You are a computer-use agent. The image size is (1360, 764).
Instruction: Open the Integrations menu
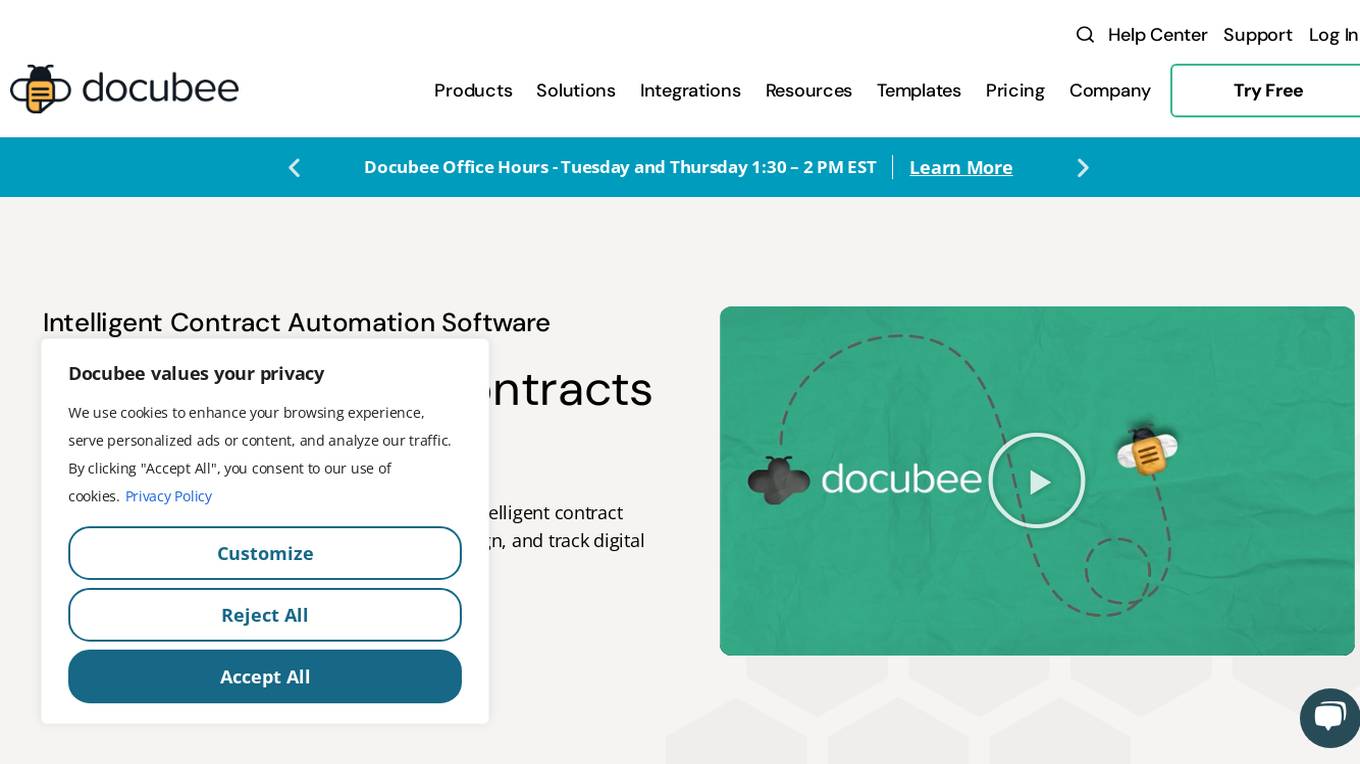click(x=690, y=91)
